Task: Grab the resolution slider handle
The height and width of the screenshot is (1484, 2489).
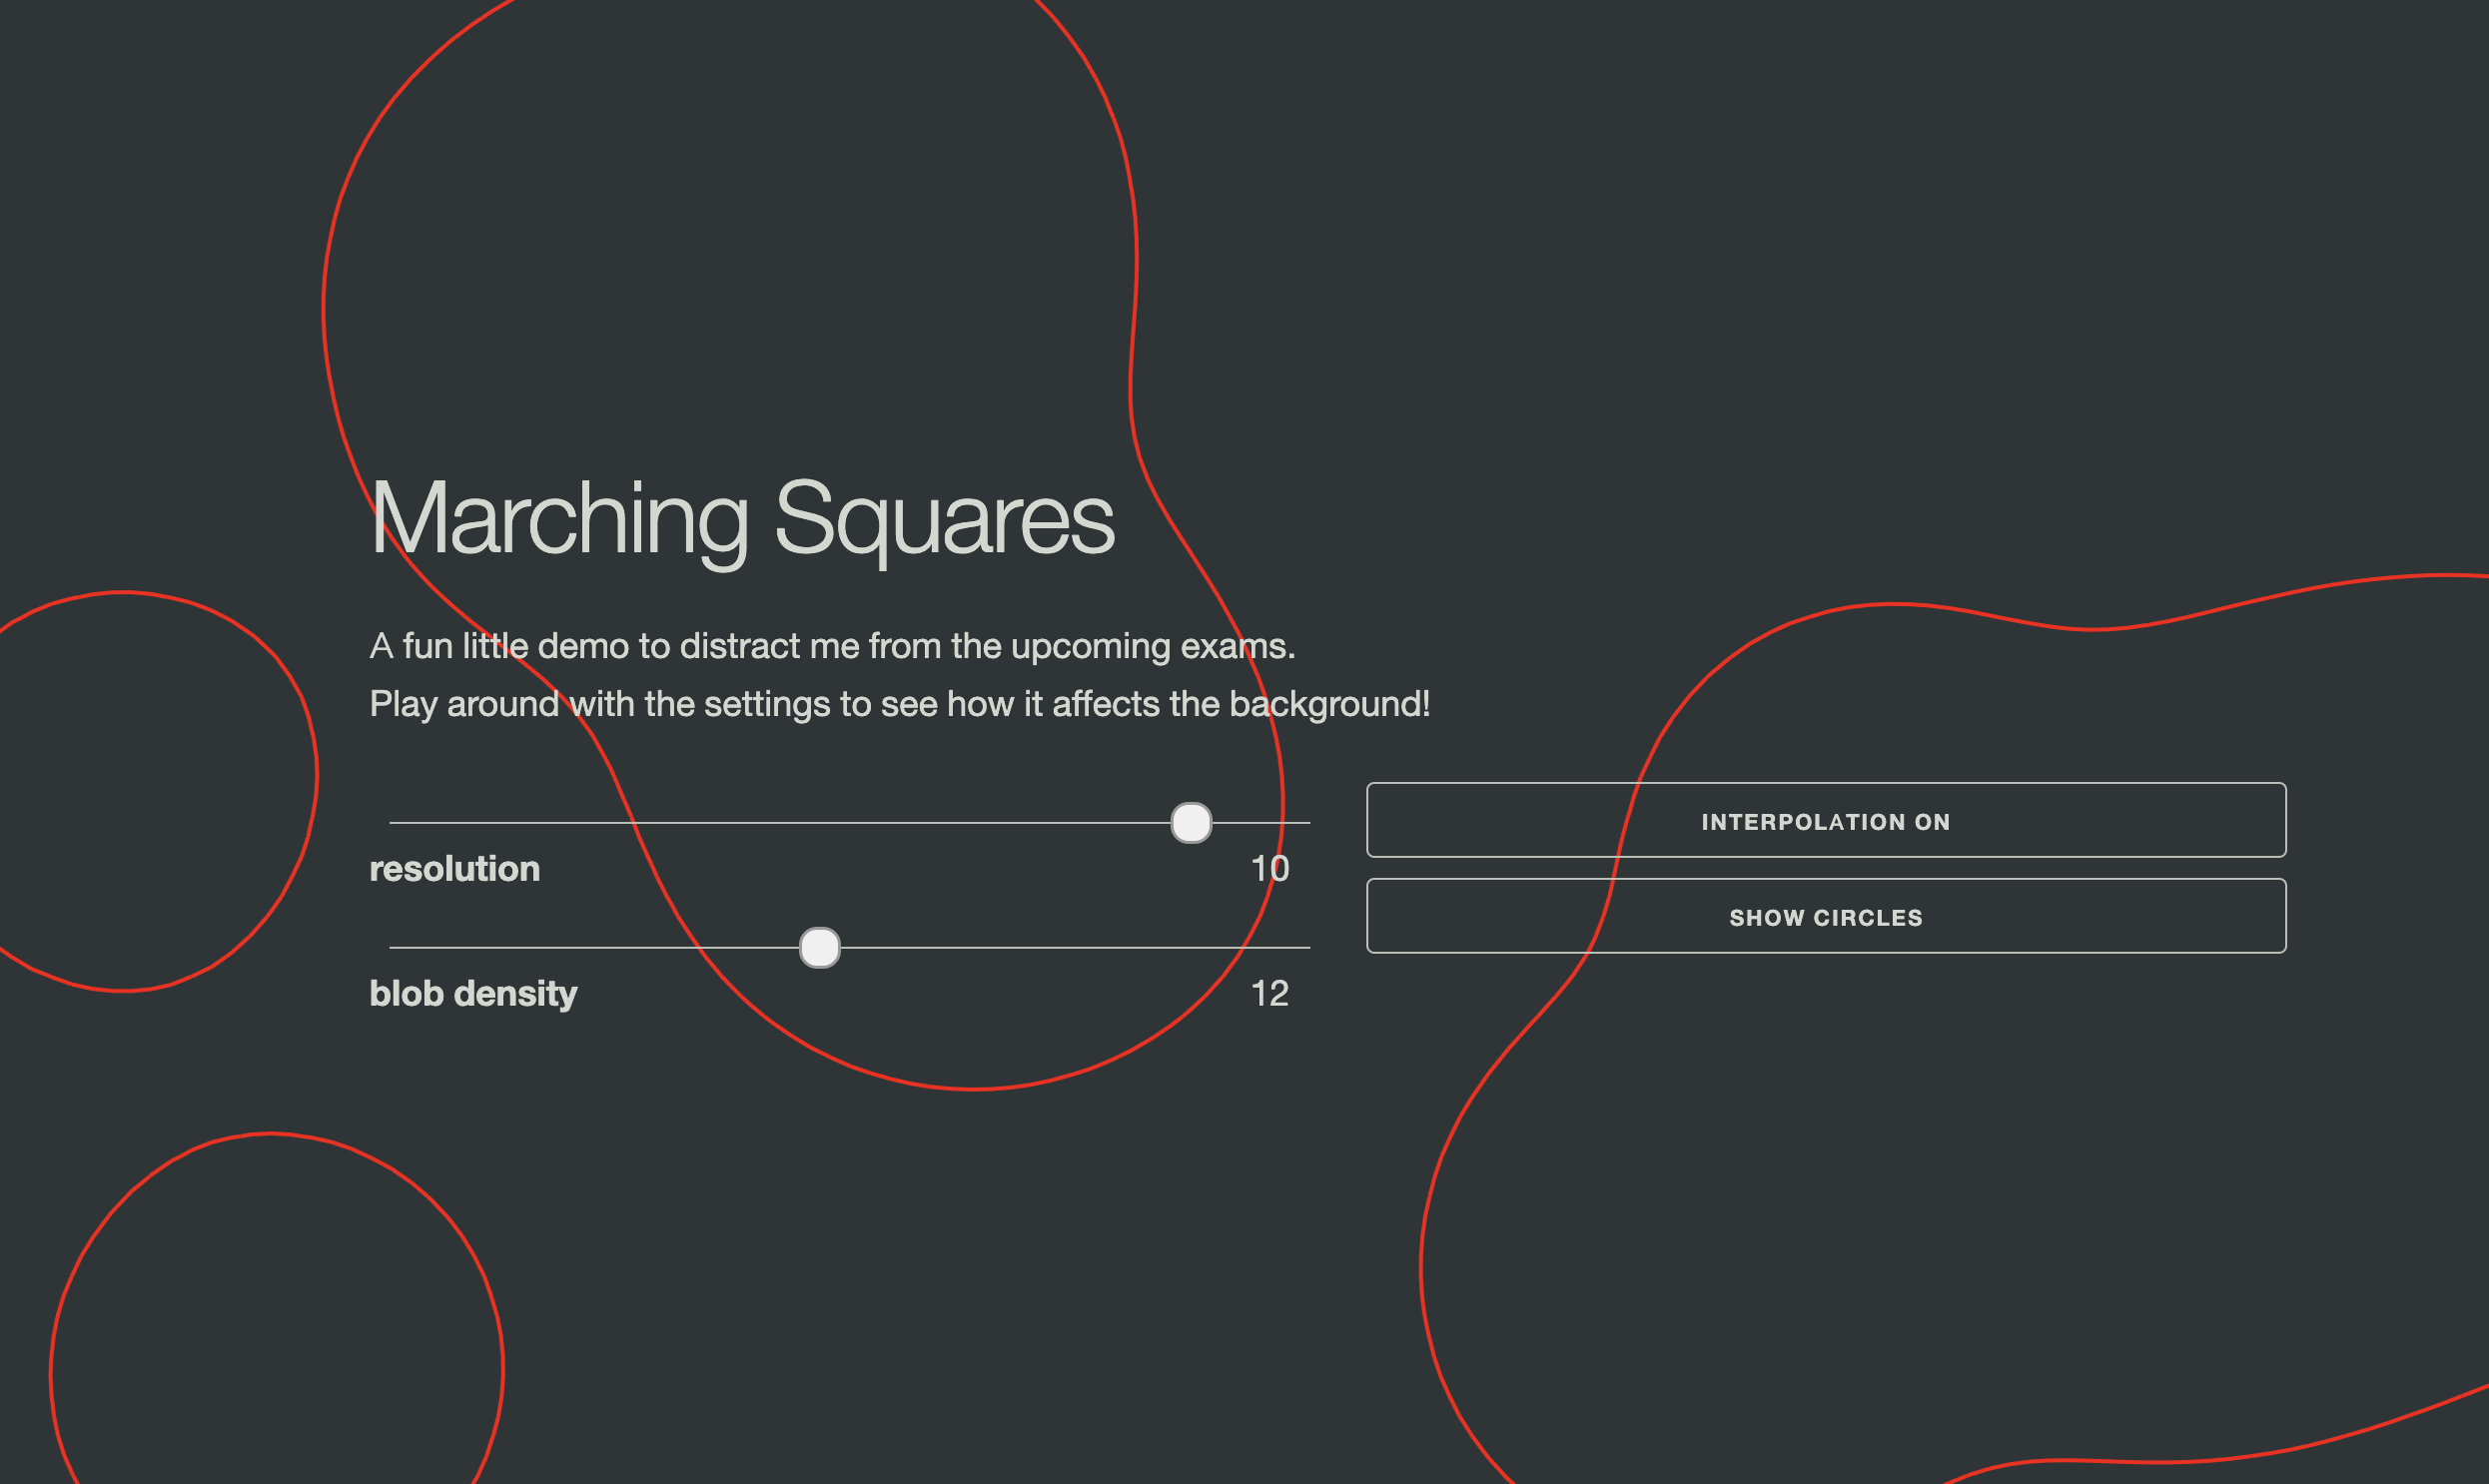Action: click(1191, 823)
